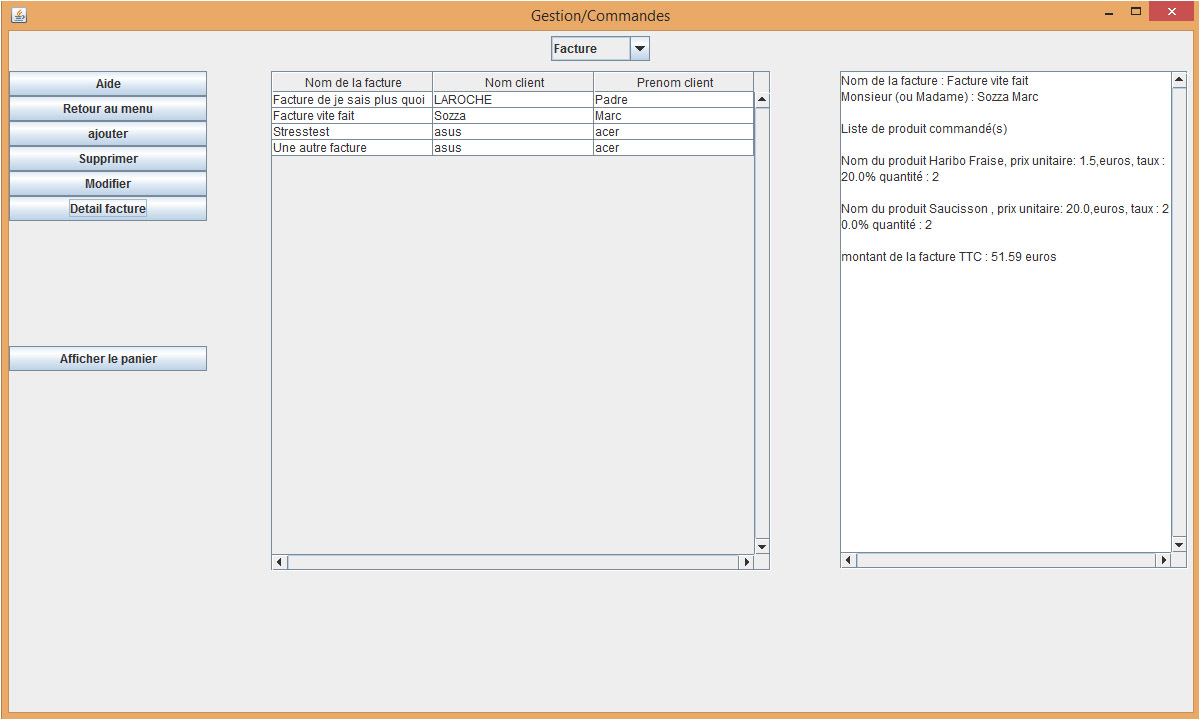Open the Facture dropdown arrow
This screenshot has height=720, width=1200.
coord(639,49)
